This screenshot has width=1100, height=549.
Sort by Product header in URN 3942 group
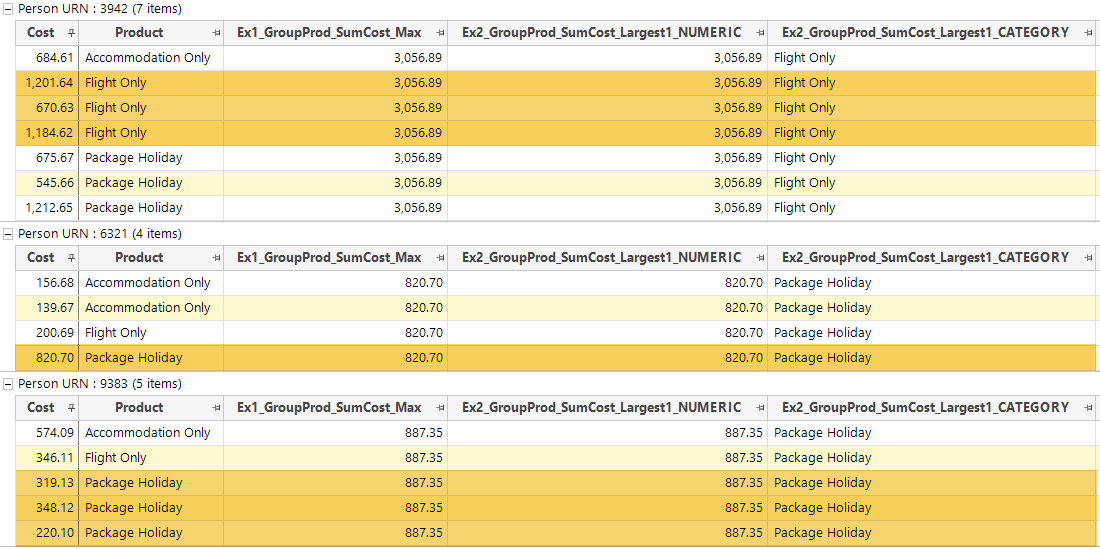(x=139, y=32)
